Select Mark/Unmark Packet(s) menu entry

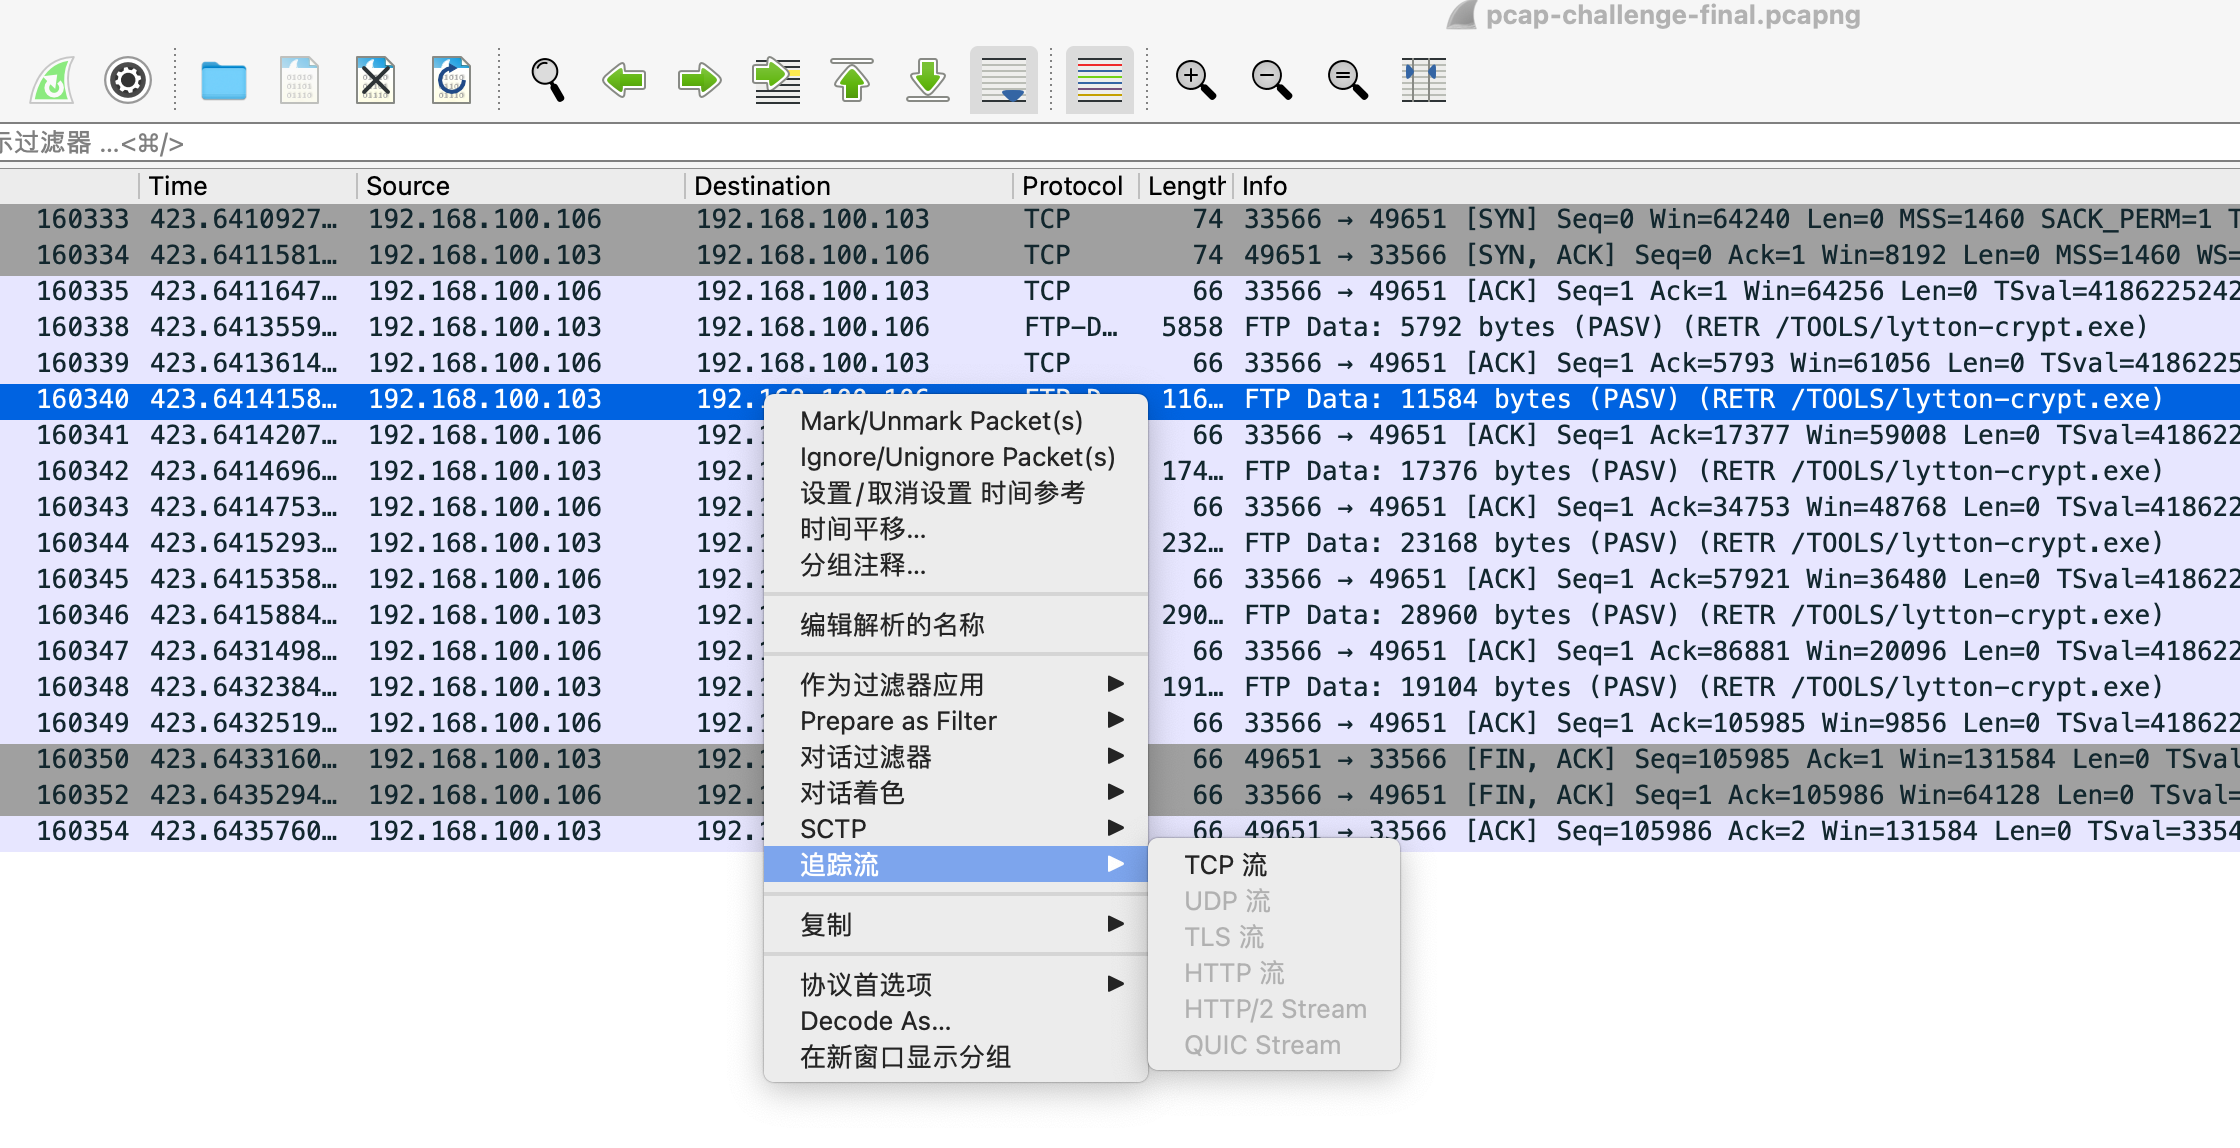pos(941,421)
